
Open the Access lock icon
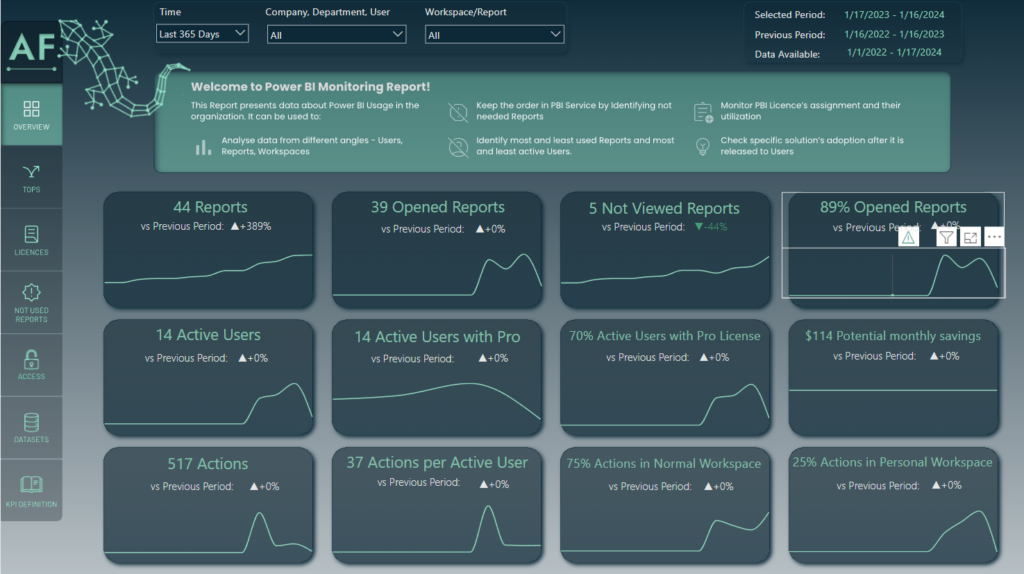(x=31, y=359)
